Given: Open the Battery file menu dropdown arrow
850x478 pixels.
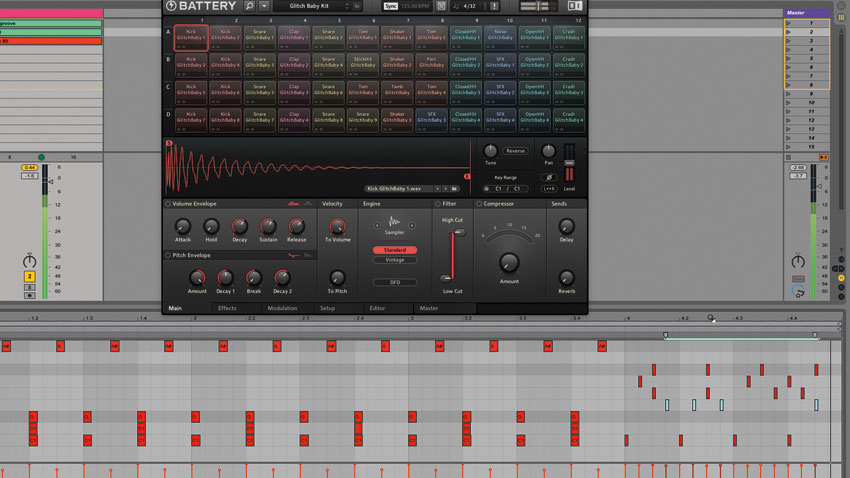Looking at the screenshot, I should click(264, 6).
